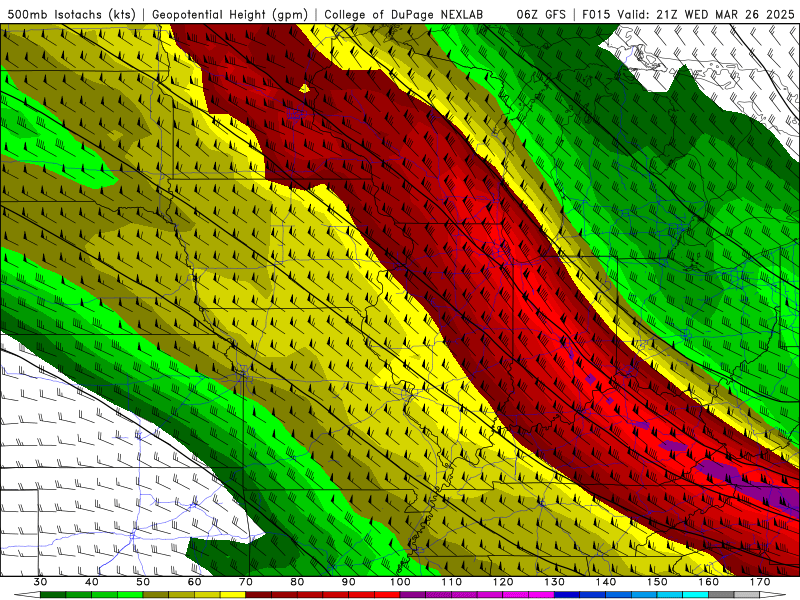Pick the dark green color bar segment after 30
Screen dimensions: 800x600
click(x=53, y=595)
